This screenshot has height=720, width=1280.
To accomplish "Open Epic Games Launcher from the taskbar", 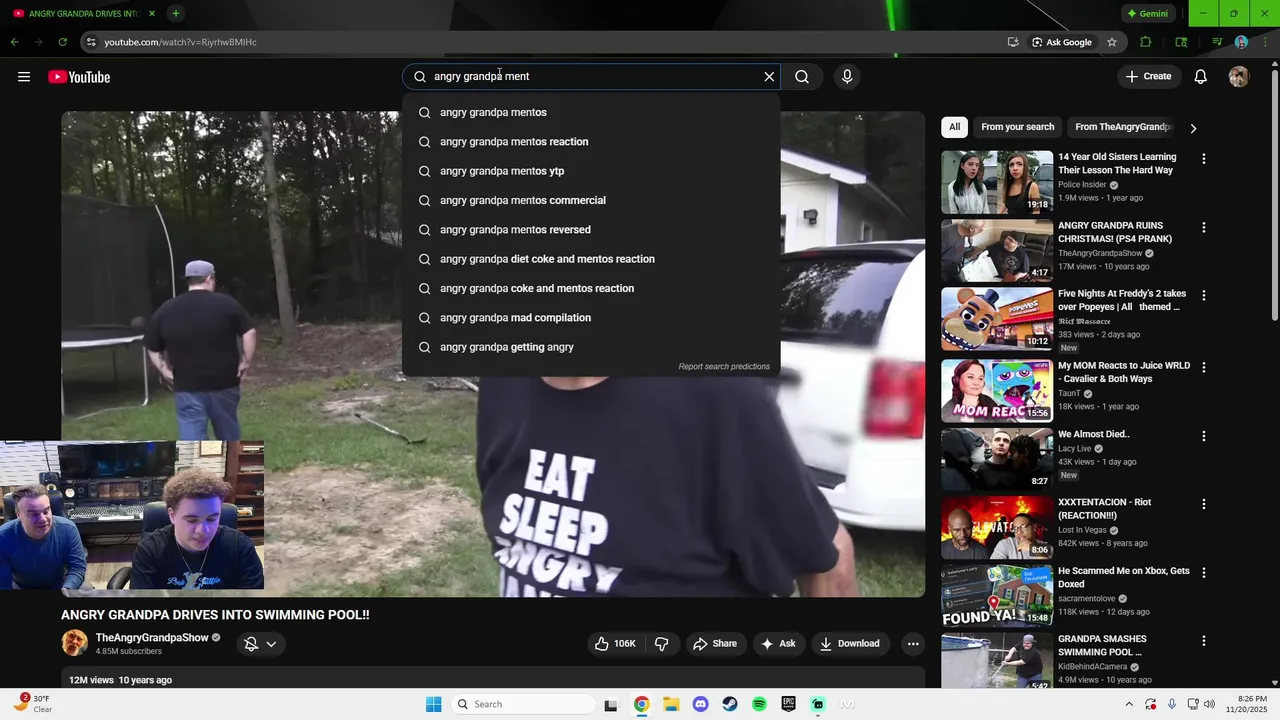I will click(x=789, y=704).
